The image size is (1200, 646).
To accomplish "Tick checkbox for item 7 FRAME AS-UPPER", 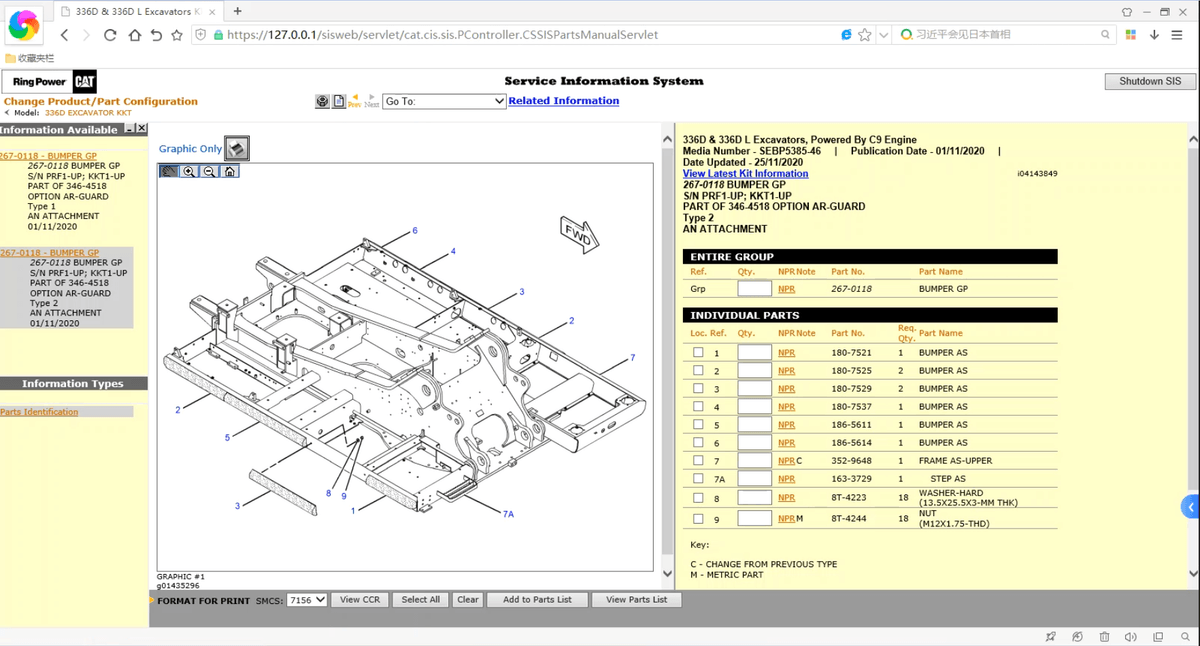I will click(x=698, y=461).
